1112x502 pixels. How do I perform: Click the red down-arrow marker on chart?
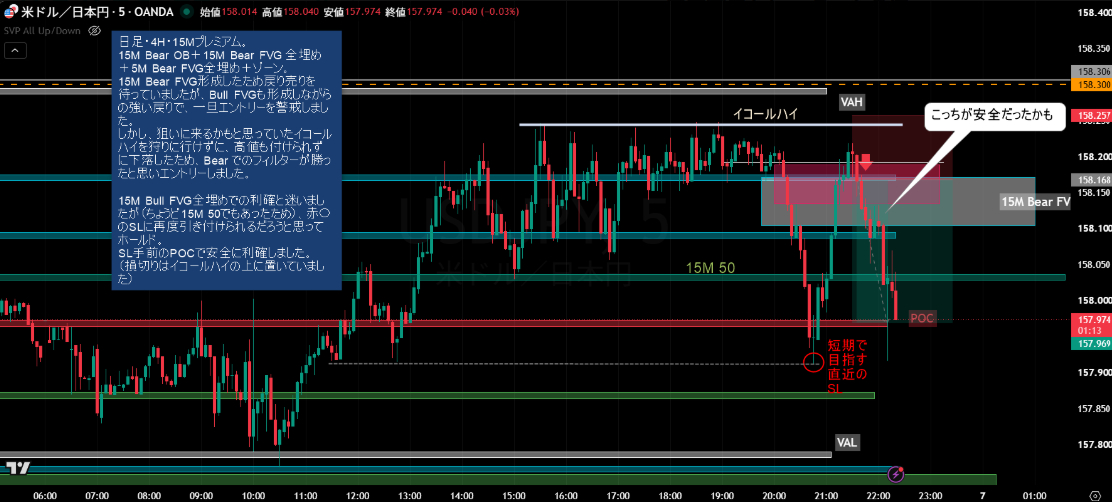(865, 162)
